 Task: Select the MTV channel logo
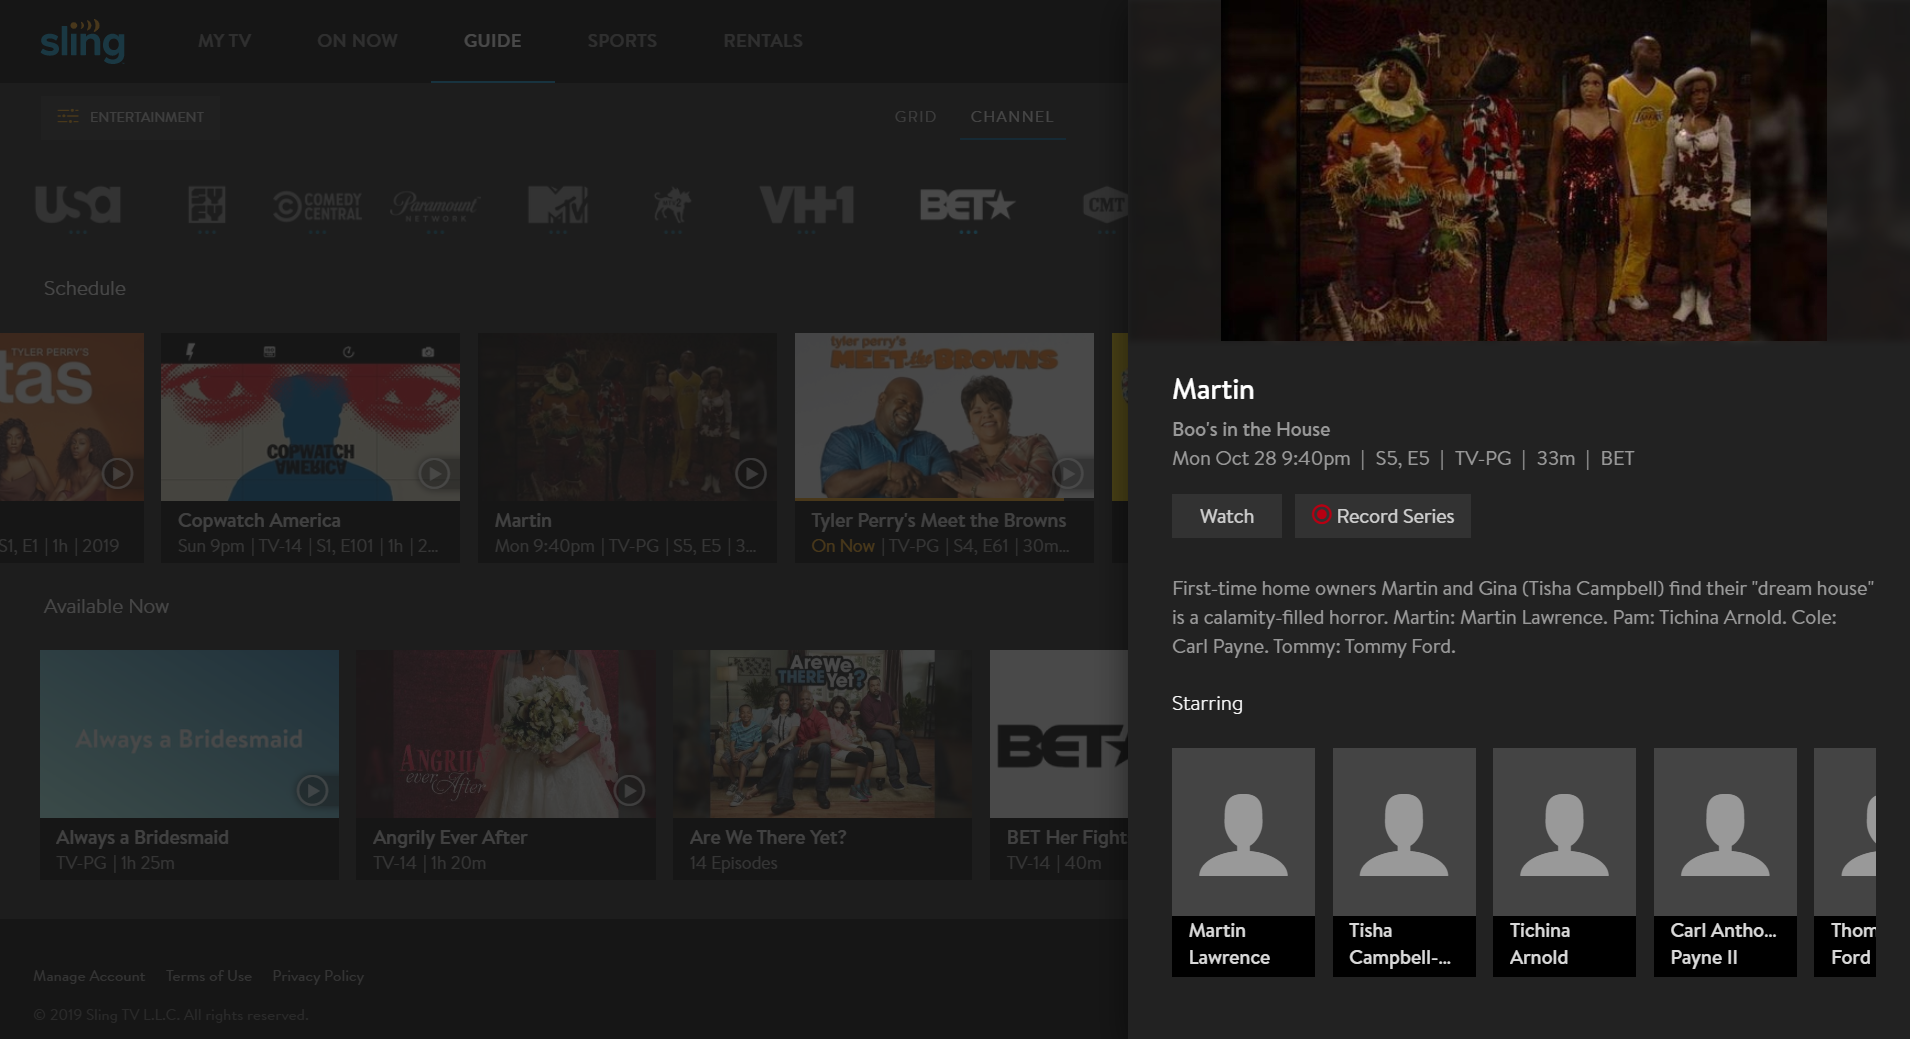(x=558, y=205)
